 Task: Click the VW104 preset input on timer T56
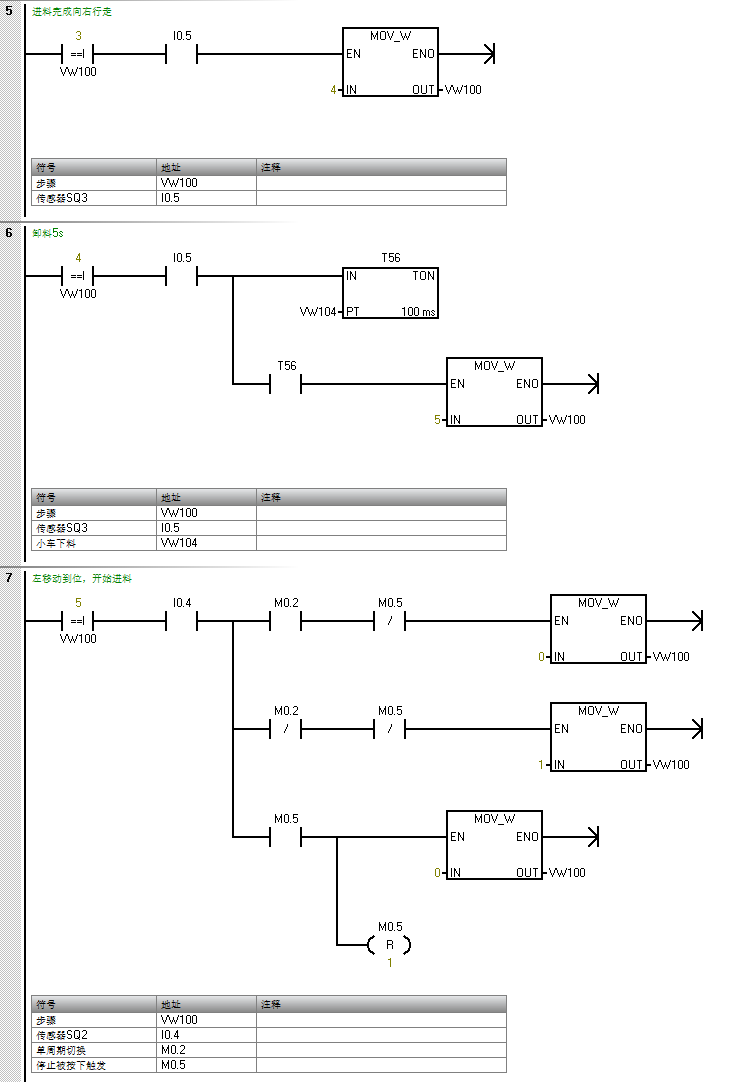(319, 312)
